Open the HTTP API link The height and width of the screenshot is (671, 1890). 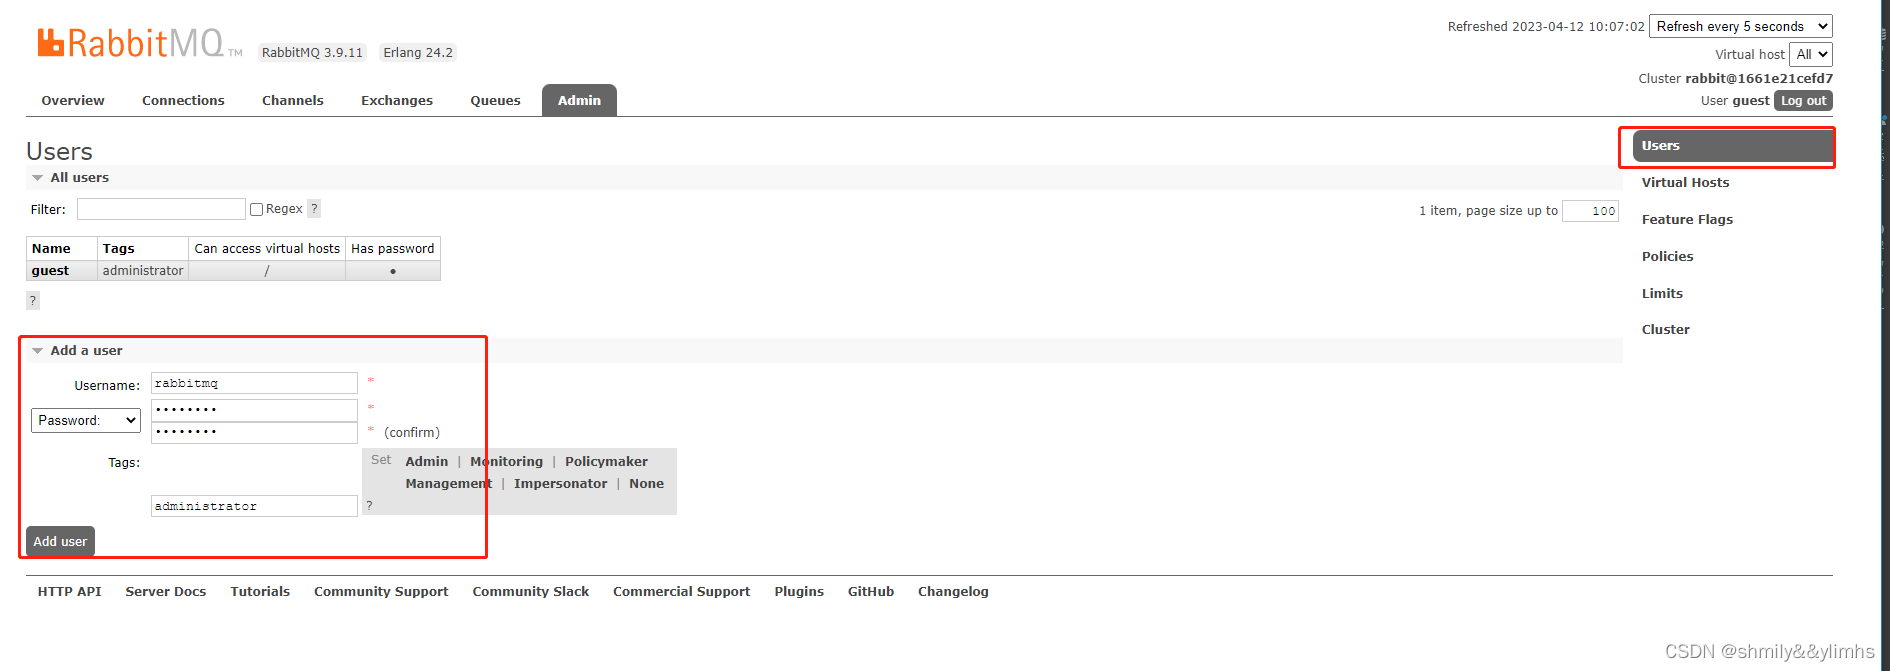tap(69, 591)
